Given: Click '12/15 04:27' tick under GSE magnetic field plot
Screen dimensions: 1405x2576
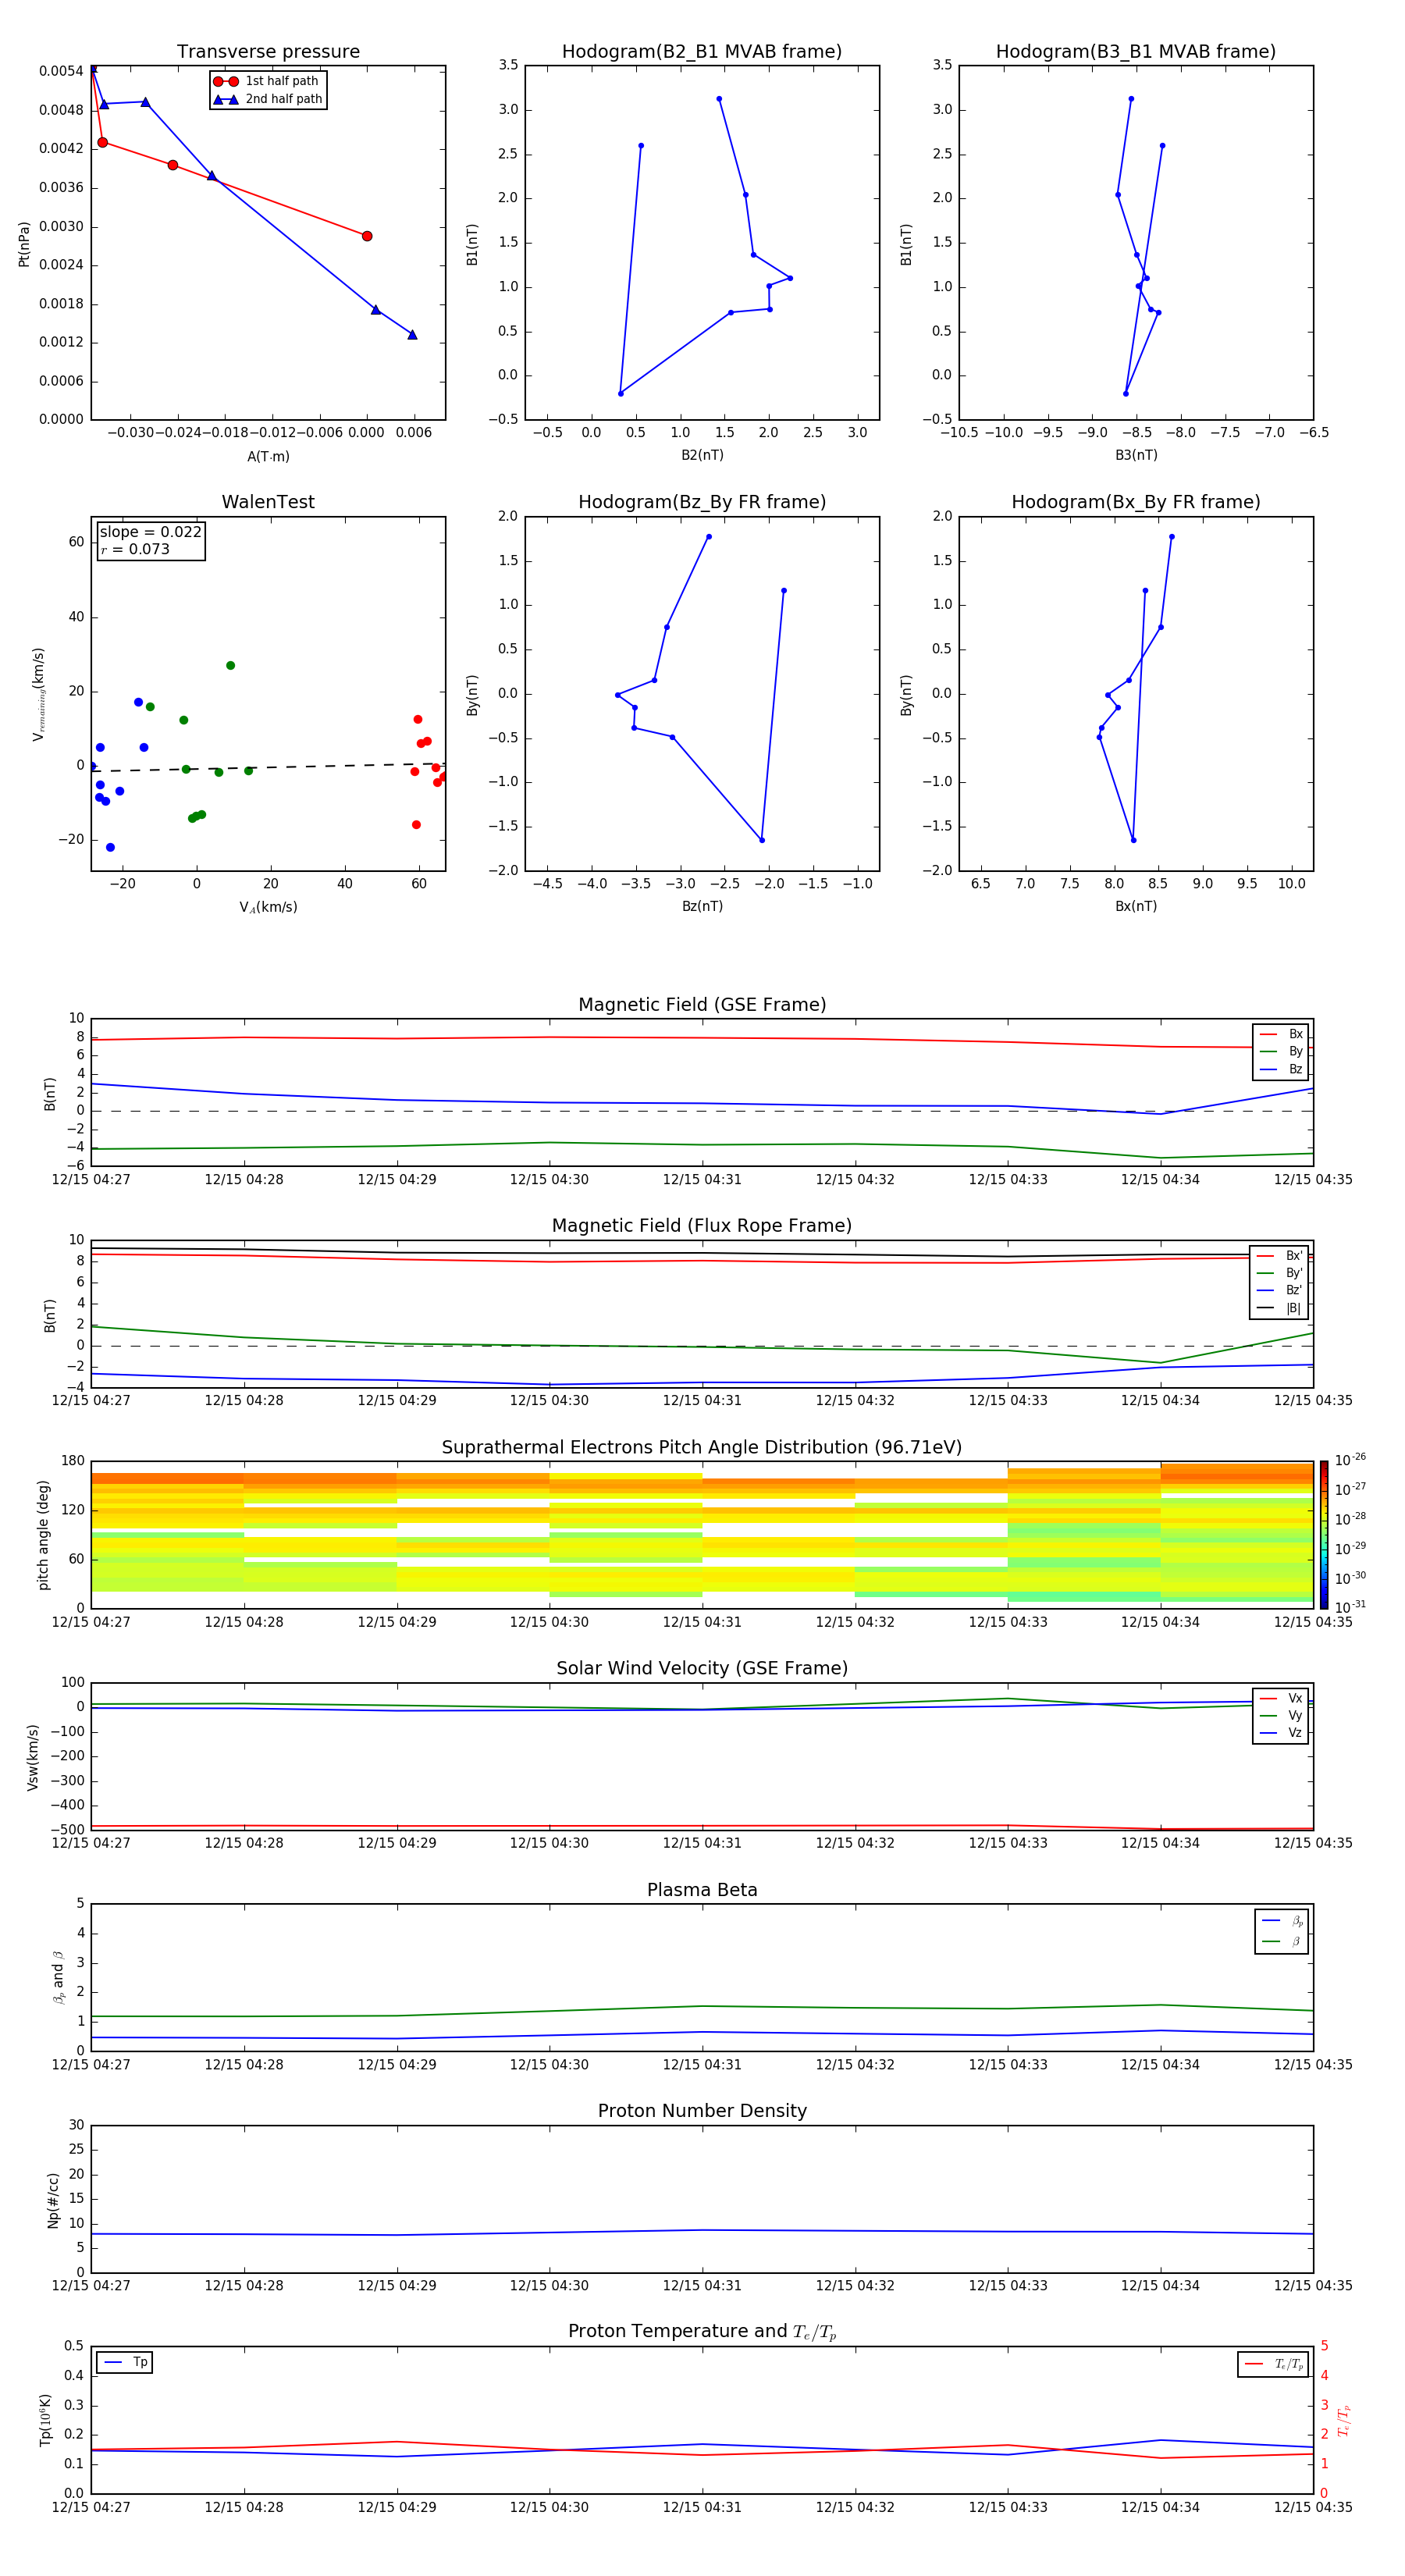Looking at the screenshot, I should coord(91,1180).
